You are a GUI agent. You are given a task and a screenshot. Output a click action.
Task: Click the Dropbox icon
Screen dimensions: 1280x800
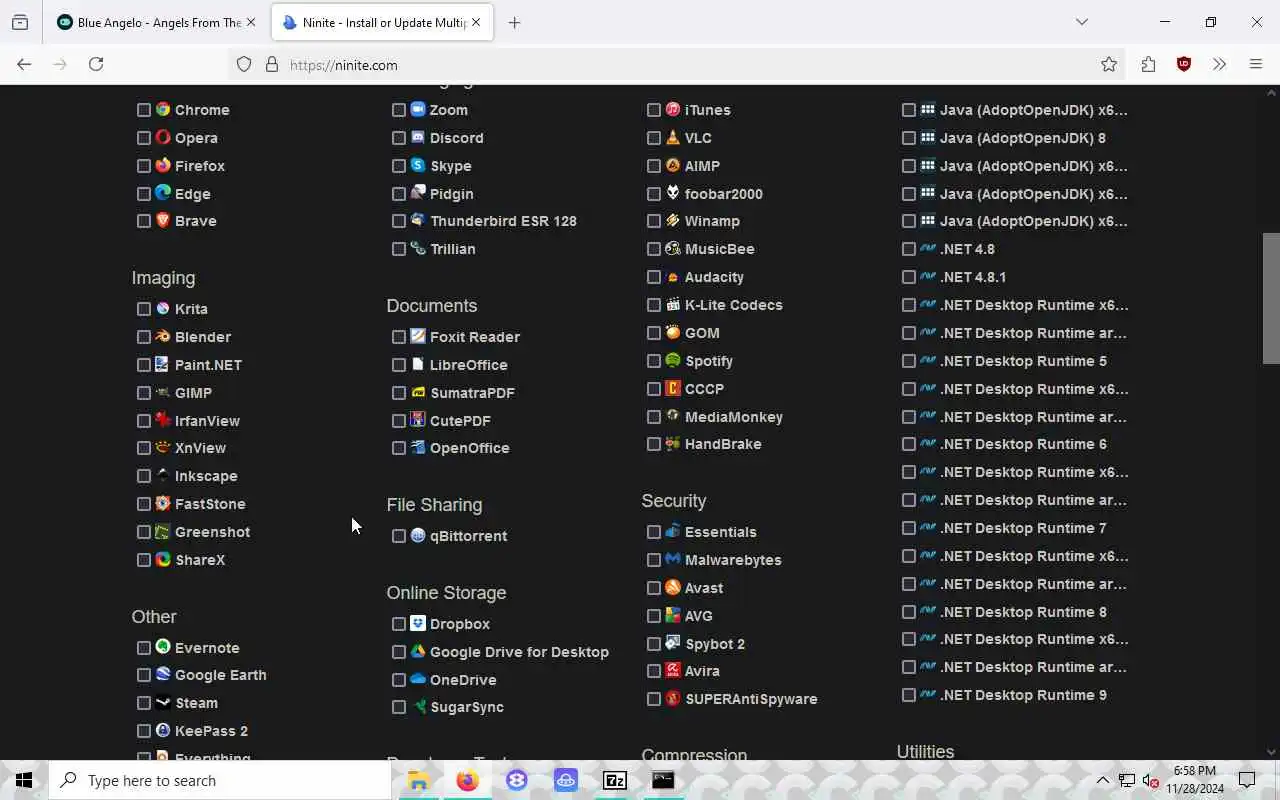(x=418, y=624)
